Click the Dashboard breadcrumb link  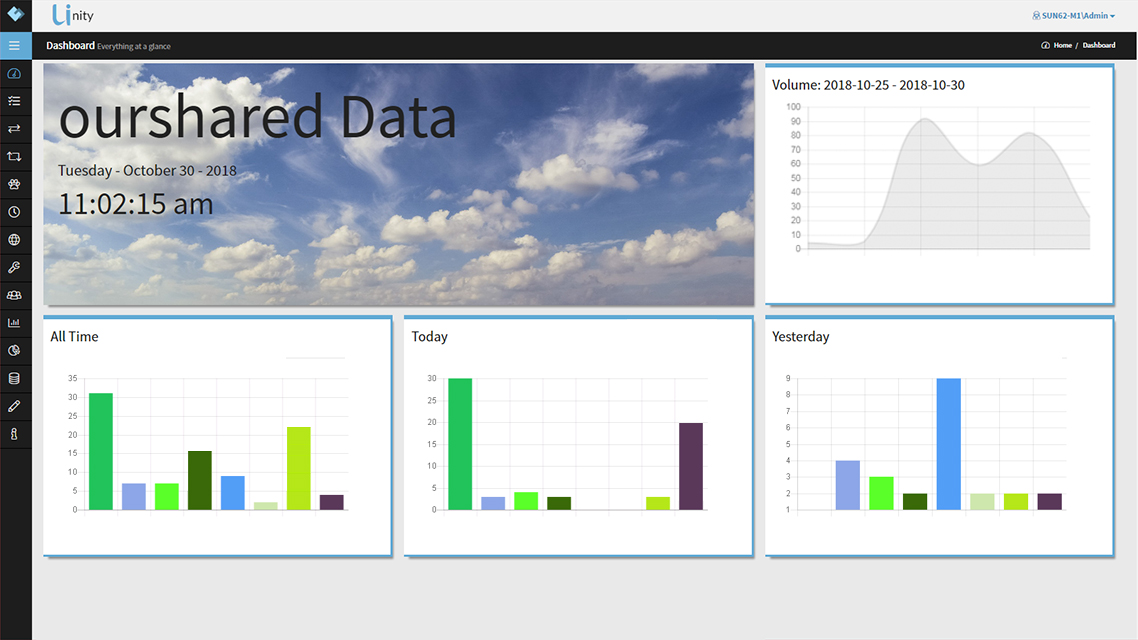(1099, 46)
